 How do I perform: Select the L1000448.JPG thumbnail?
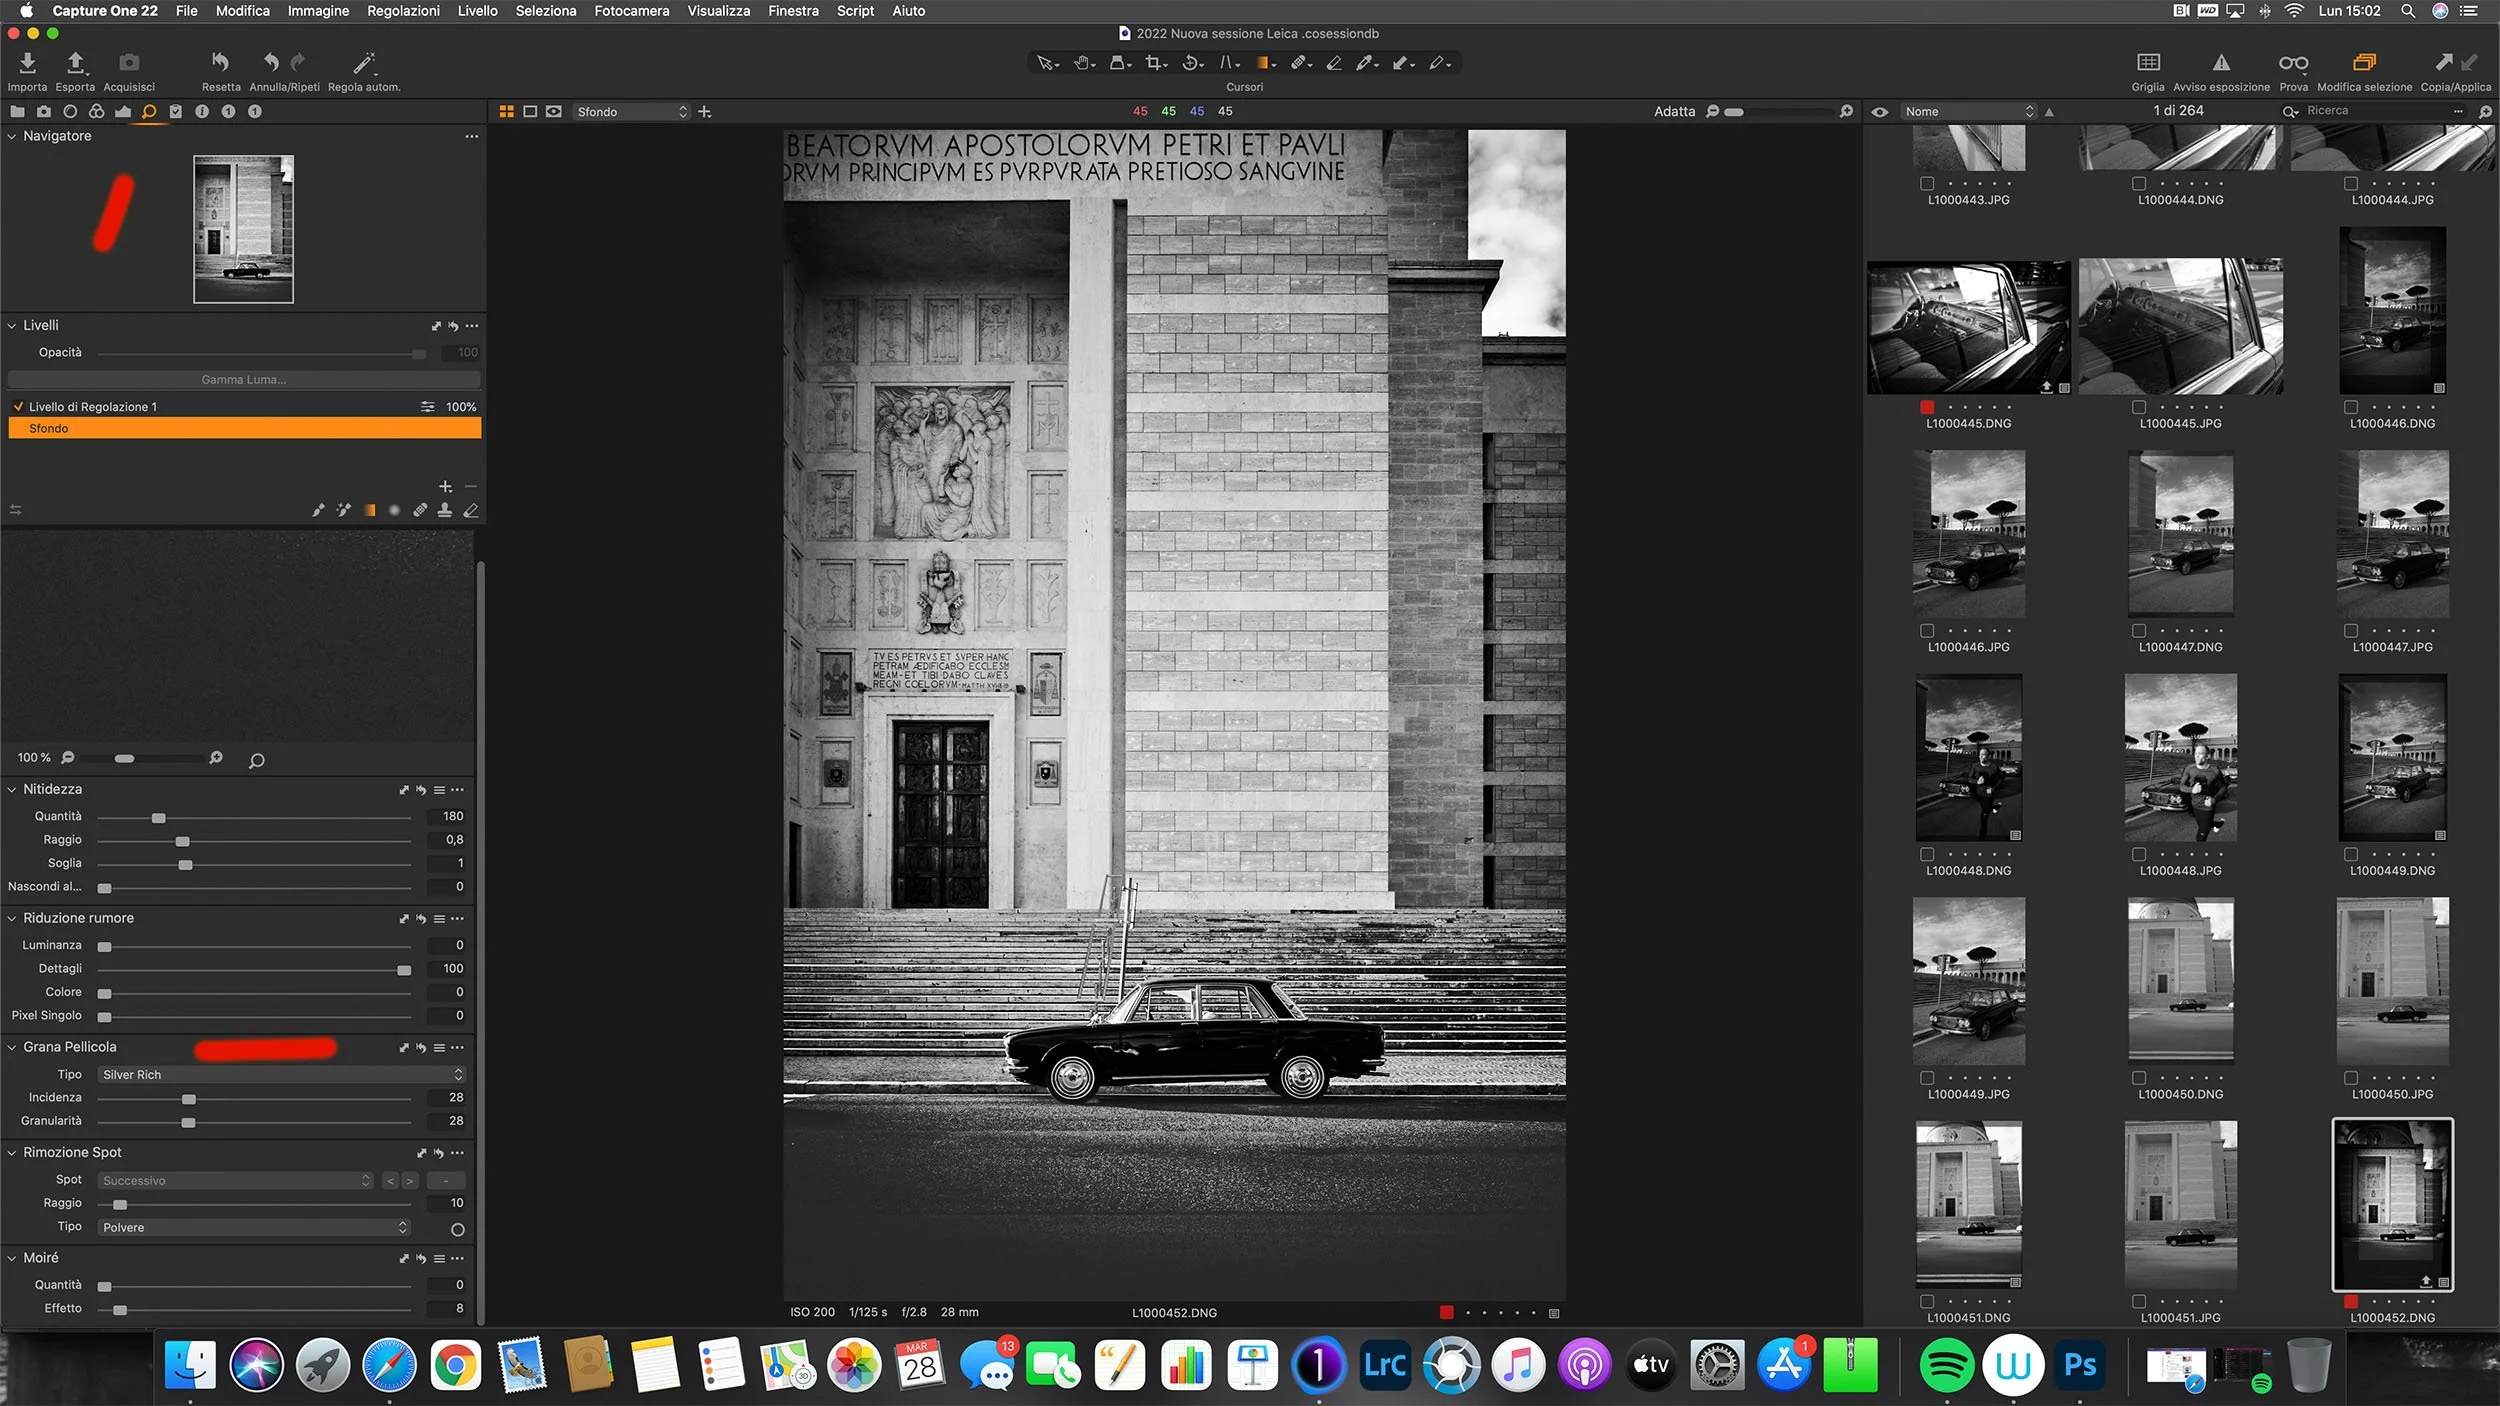click(2180, 758)
